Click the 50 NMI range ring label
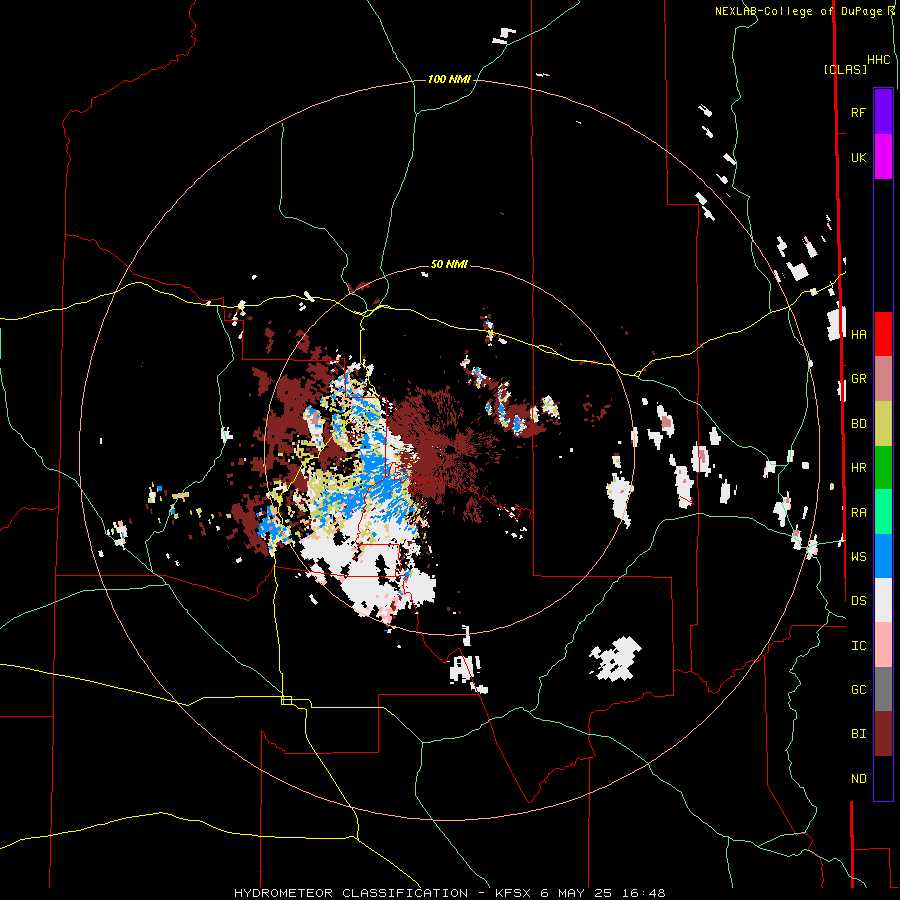This screenshot has height=900, width=900. coord(449,264)
